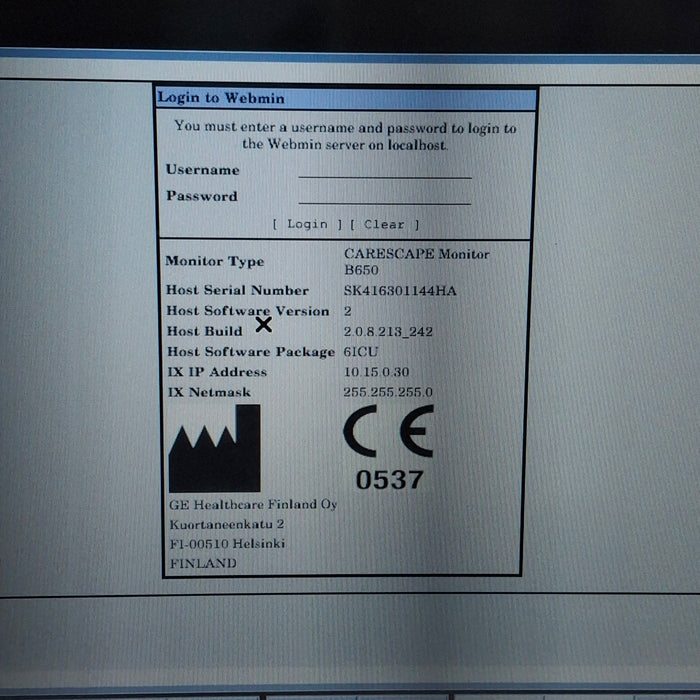
Task: Click "GE Healthcare Finland Oy" text
Action: click(253, 505)
